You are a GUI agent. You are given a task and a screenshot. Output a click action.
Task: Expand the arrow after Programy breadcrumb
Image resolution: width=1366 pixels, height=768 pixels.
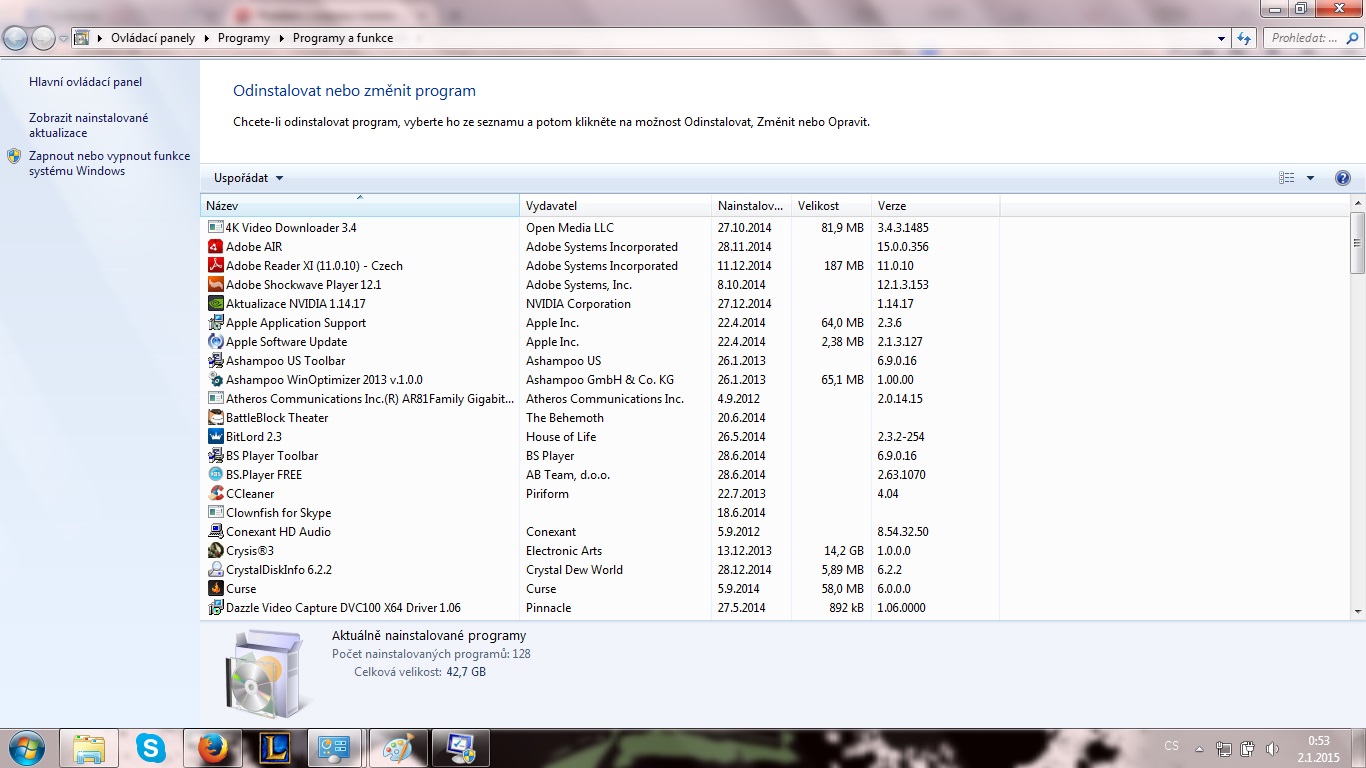[281, 38]
